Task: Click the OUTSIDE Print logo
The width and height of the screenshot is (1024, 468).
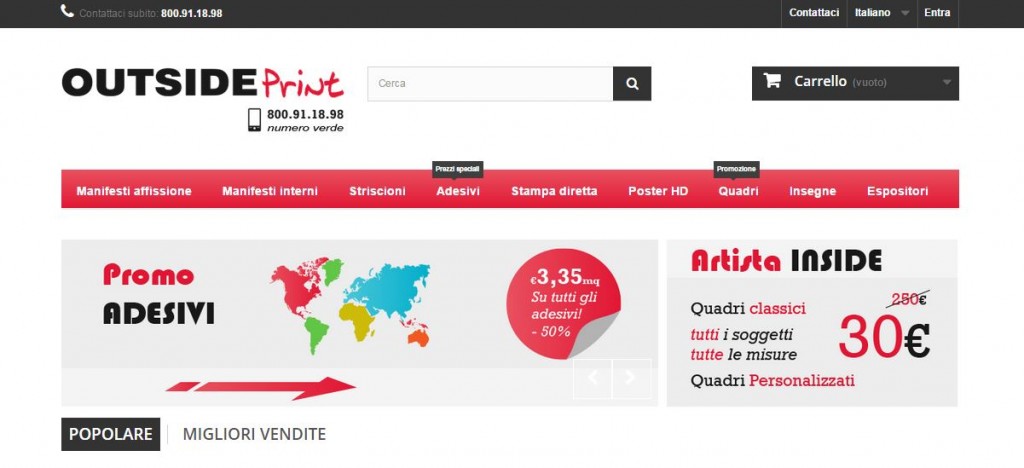Action: tap(202, 83)
